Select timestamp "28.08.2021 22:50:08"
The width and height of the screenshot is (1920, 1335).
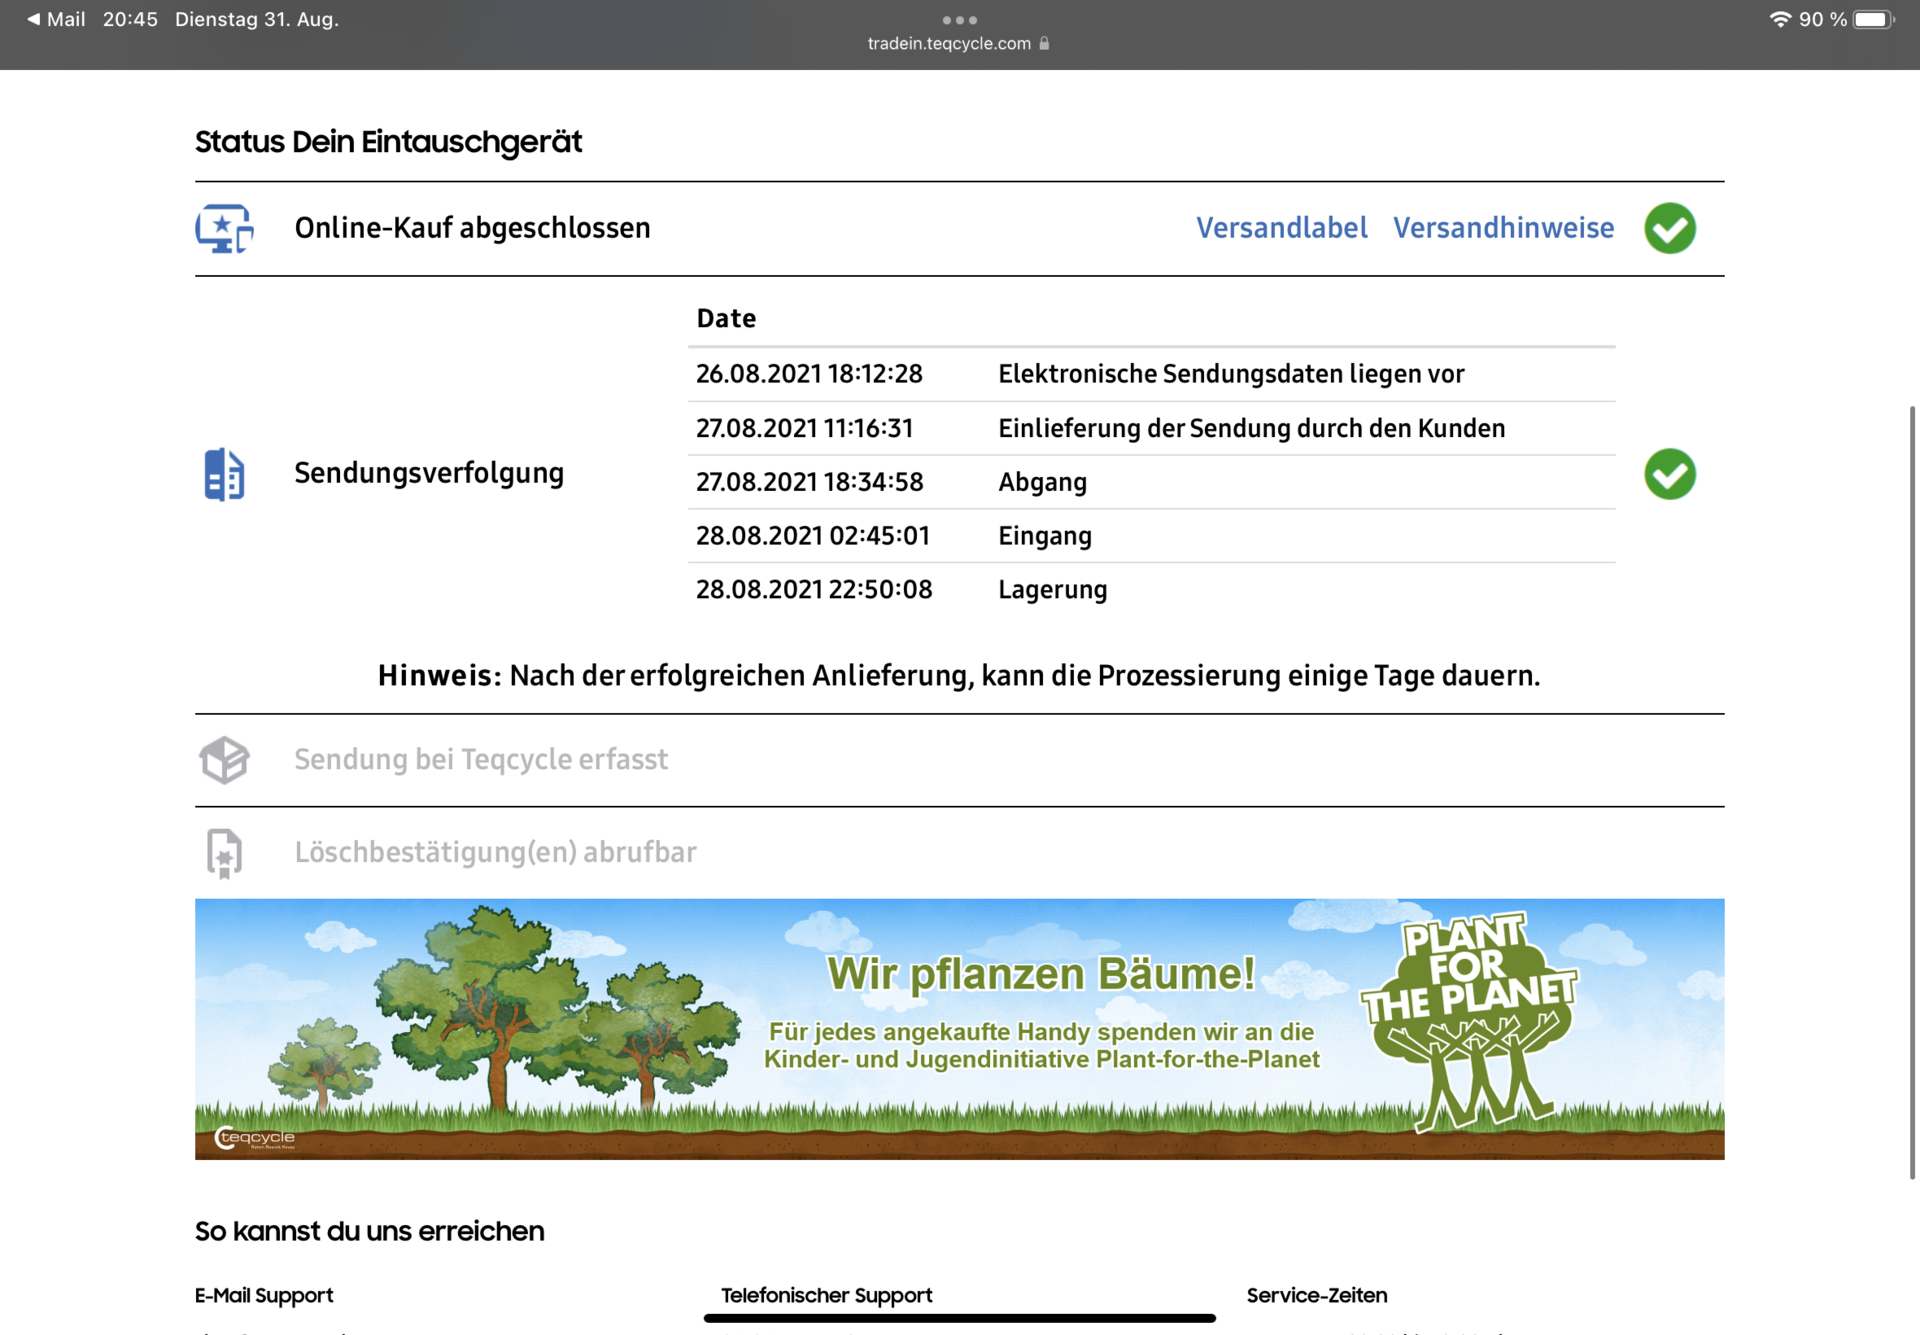tap(814, 590)
